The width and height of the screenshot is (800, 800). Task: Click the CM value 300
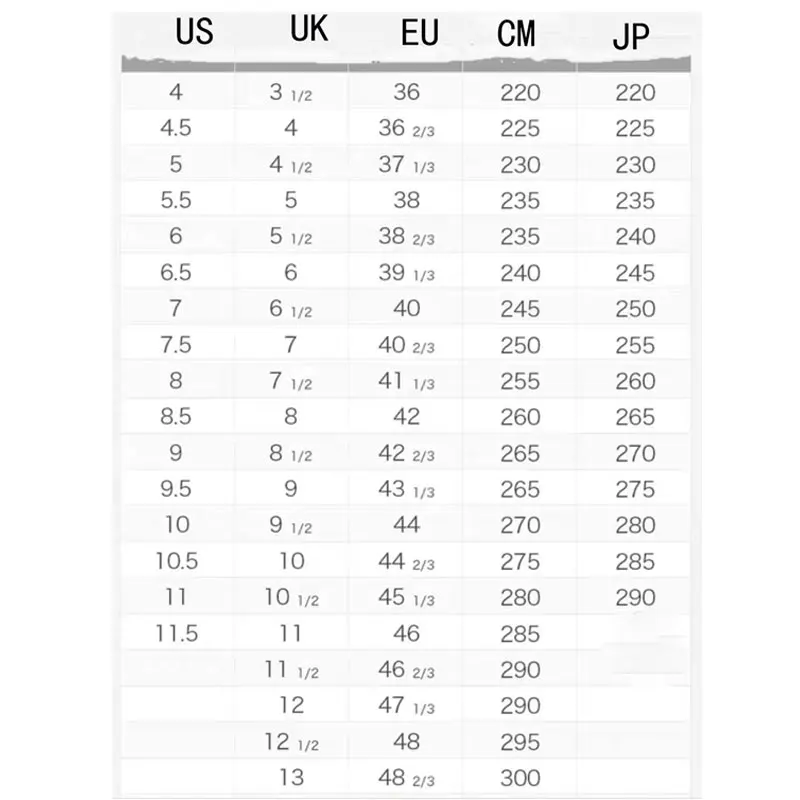click(520, 778)
